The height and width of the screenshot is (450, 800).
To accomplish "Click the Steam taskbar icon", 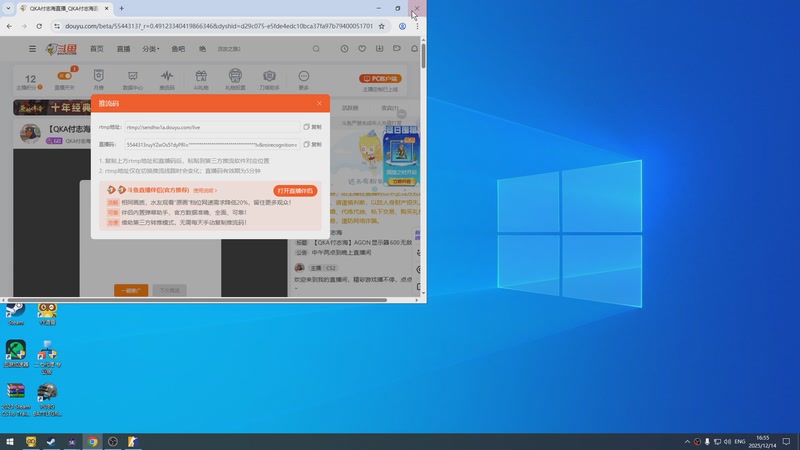I will click(x=51, y=442).
